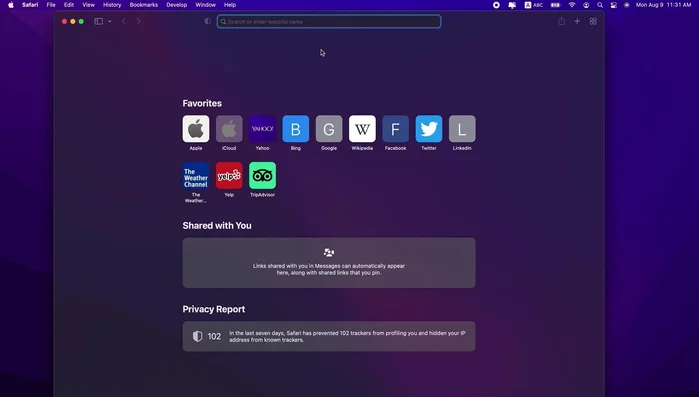Open the Help menu
The width and height of the screenshot is (699, 397).
(230, 5)
